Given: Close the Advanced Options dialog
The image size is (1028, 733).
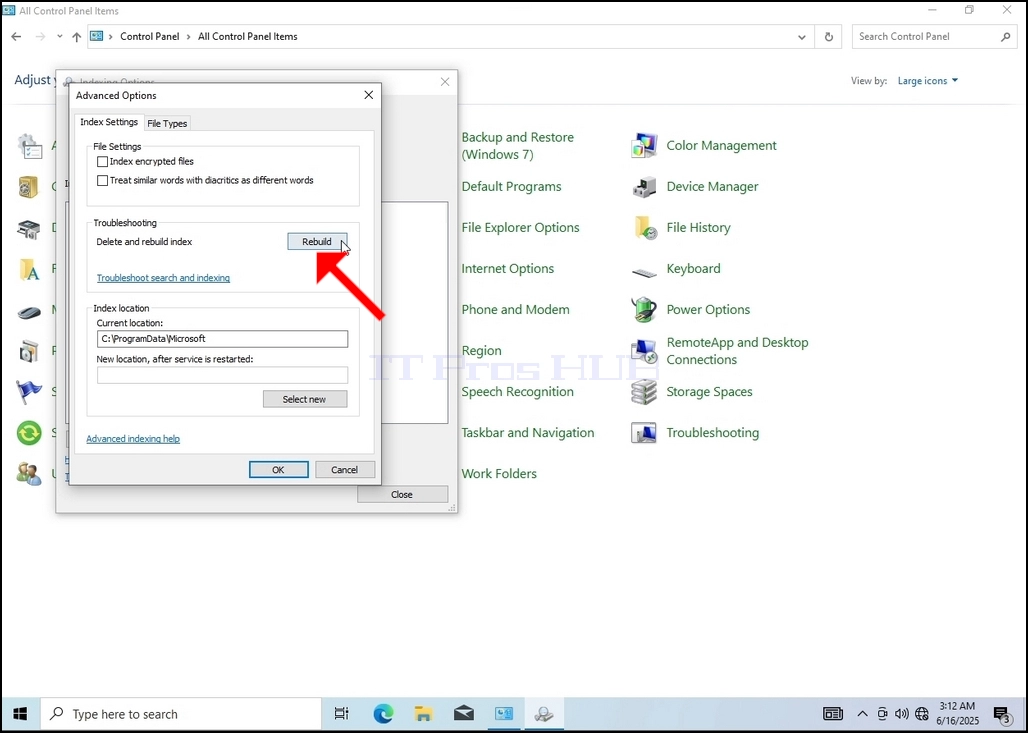Looking at the screenshot, I should tap(368, 95).
